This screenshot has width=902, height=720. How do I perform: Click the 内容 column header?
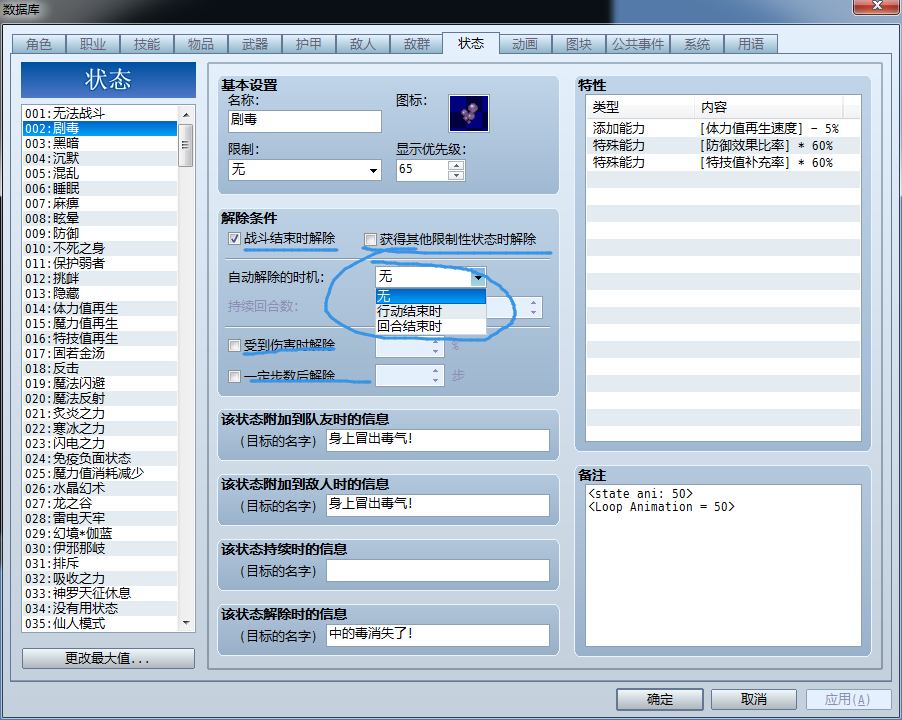click(x=769, y=107)
